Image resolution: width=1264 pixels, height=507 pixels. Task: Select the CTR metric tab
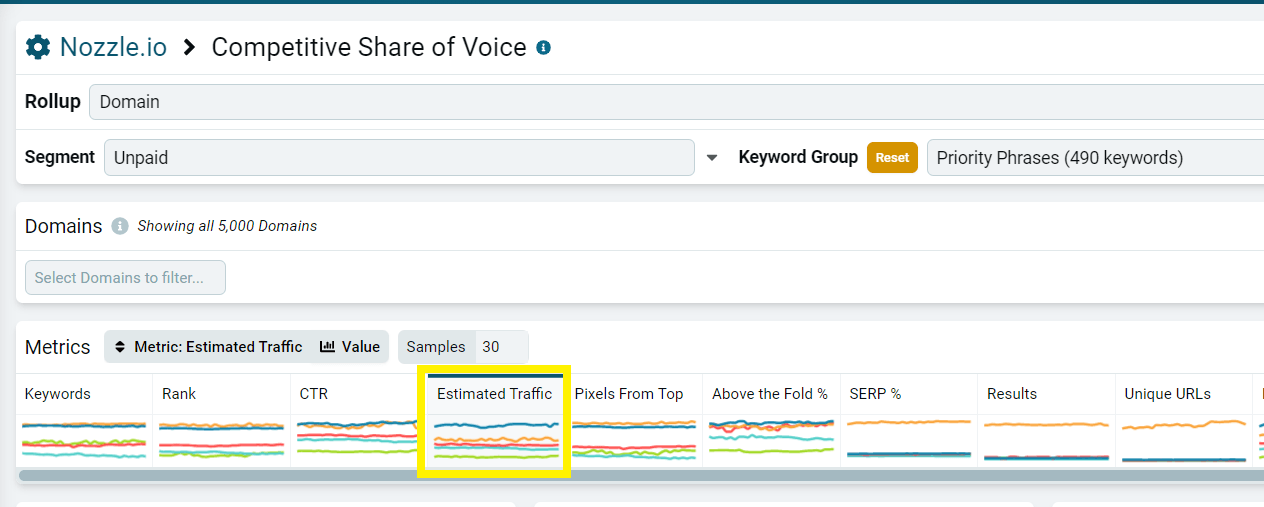314,394
